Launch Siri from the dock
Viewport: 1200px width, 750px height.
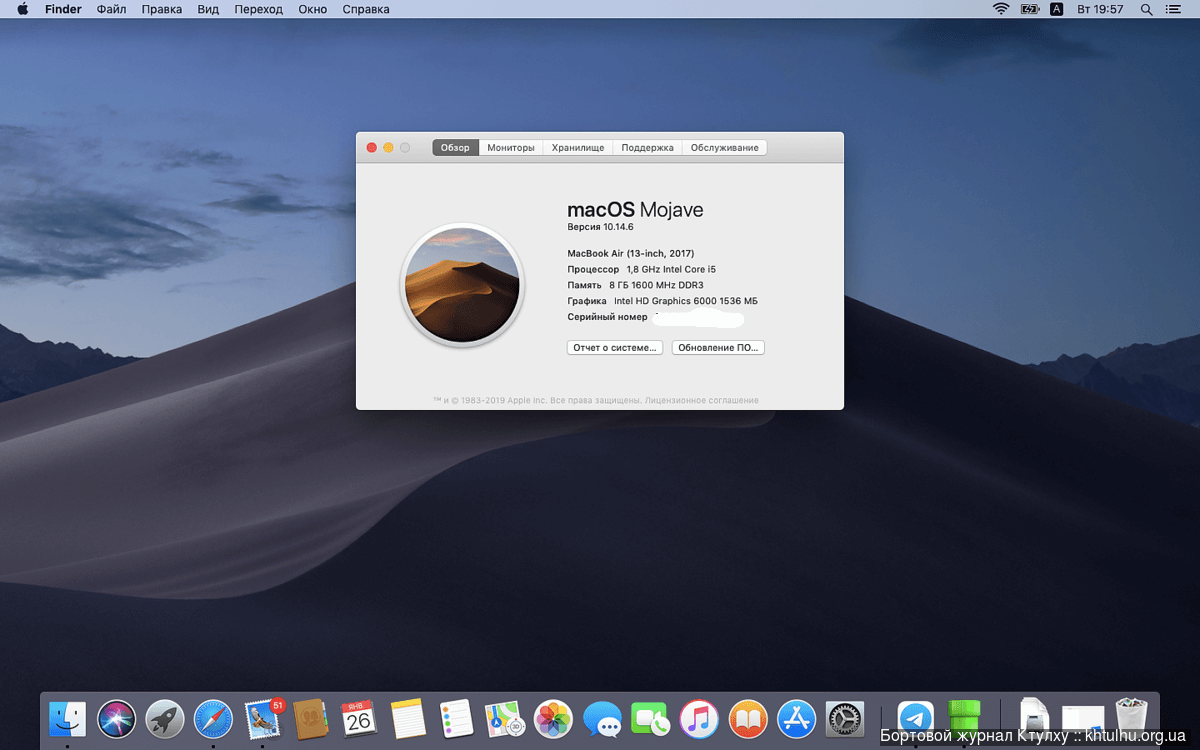click(x=116, y=718)
